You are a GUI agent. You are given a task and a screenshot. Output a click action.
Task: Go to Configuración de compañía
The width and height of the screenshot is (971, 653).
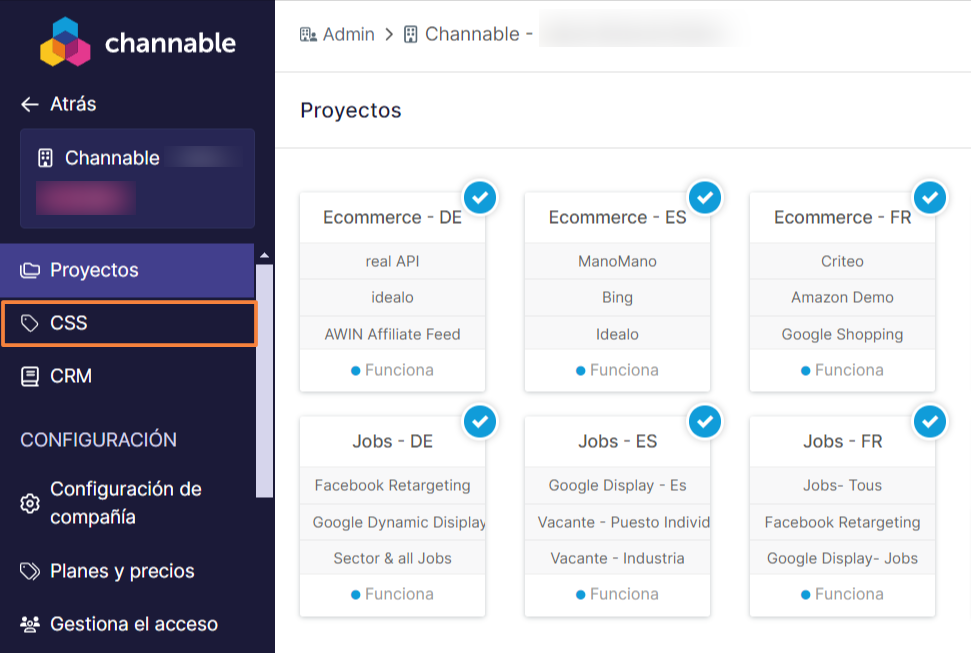tap(128, 503)
